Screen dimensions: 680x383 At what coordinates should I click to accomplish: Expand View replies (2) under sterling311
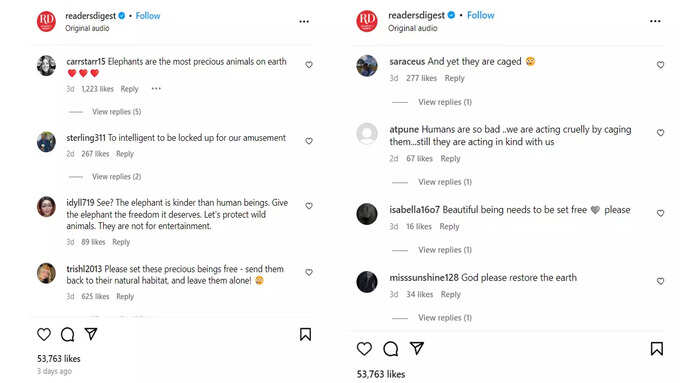click(x=117, y=177)
